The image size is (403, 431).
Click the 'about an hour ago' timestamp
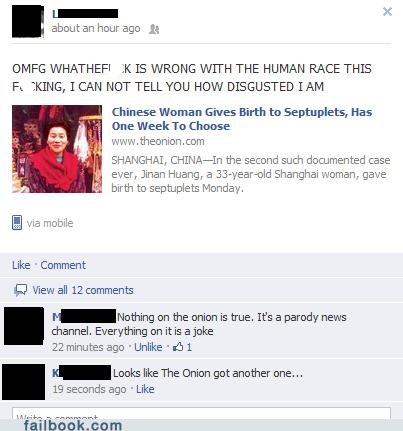coord(96,29)
